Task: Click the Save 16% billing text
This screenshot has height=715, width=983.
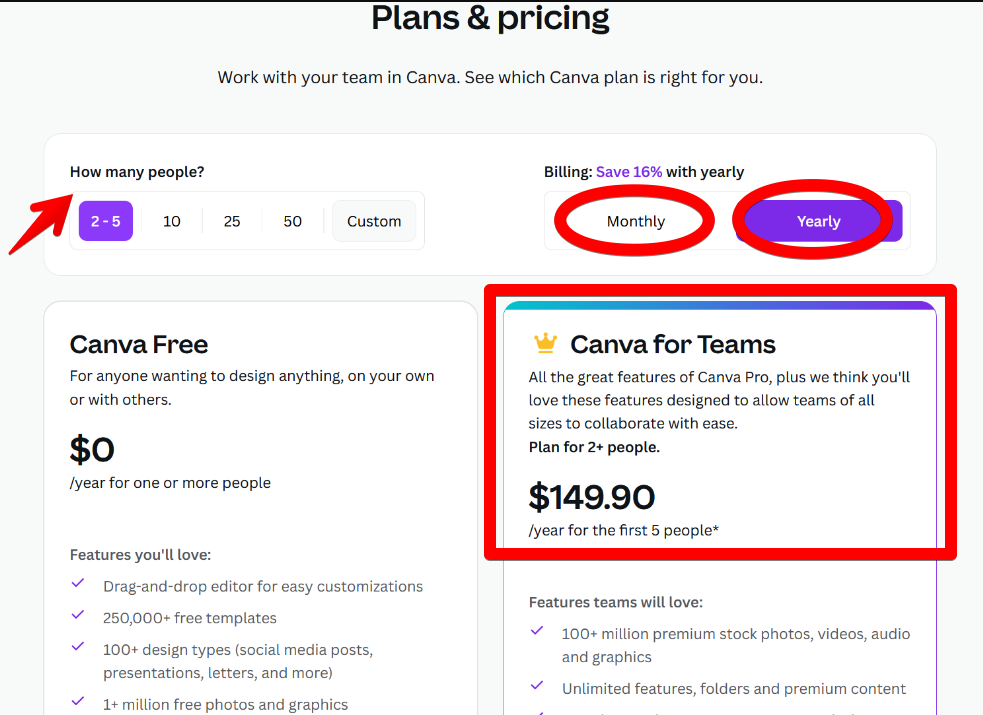Action: point(629,172)
